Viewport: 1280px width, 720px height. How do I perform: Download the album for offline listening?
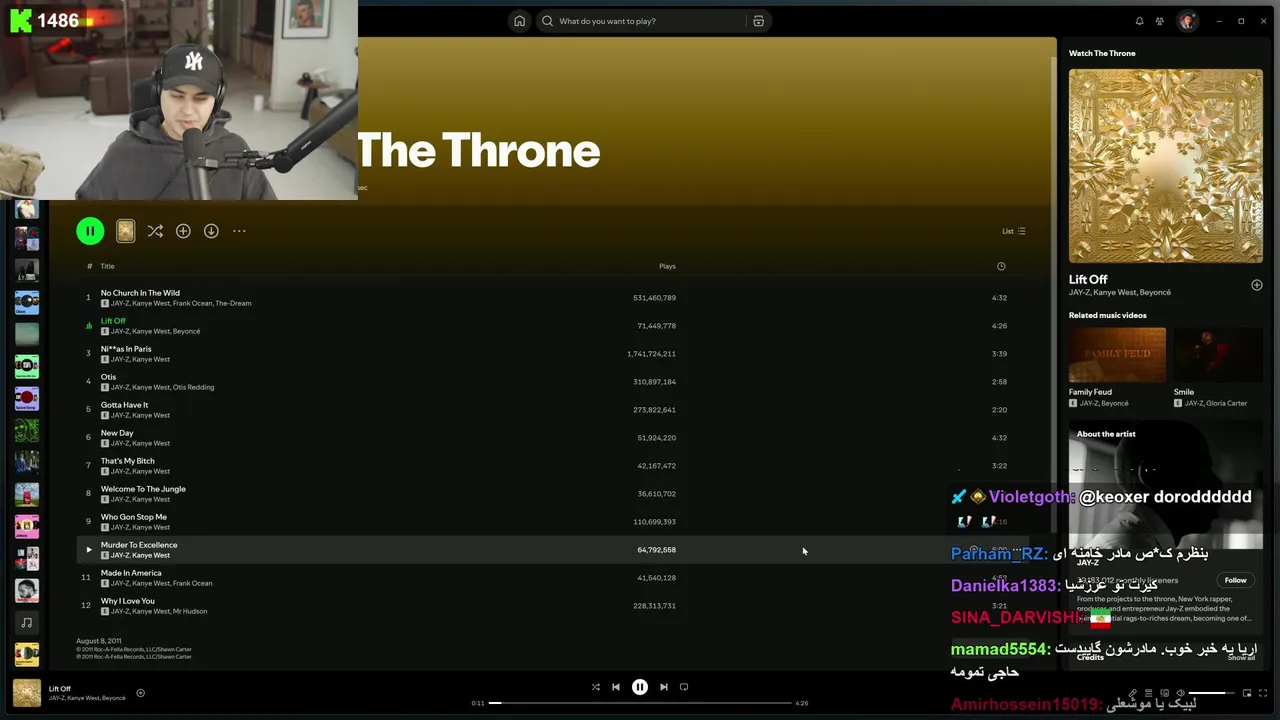[211, 231]
